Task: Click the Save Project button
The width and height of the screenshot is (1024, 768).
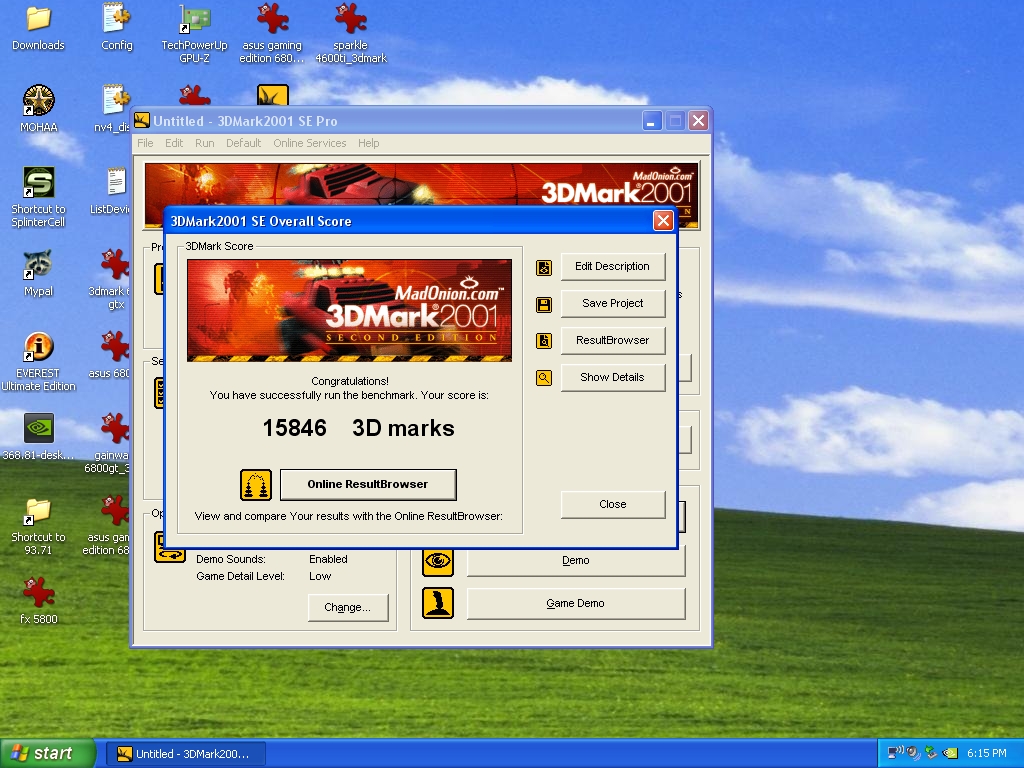Action: coord(613,304)
